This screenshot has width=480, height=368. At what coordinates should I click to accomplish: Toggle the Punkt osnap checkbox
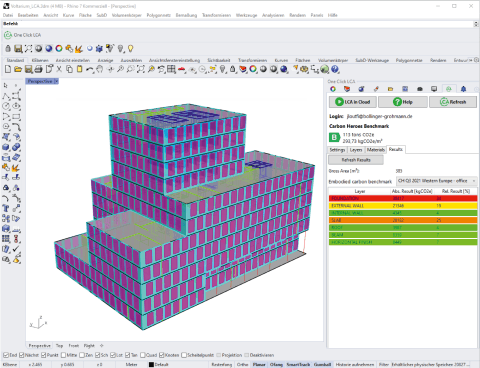(x=43, y=355)
